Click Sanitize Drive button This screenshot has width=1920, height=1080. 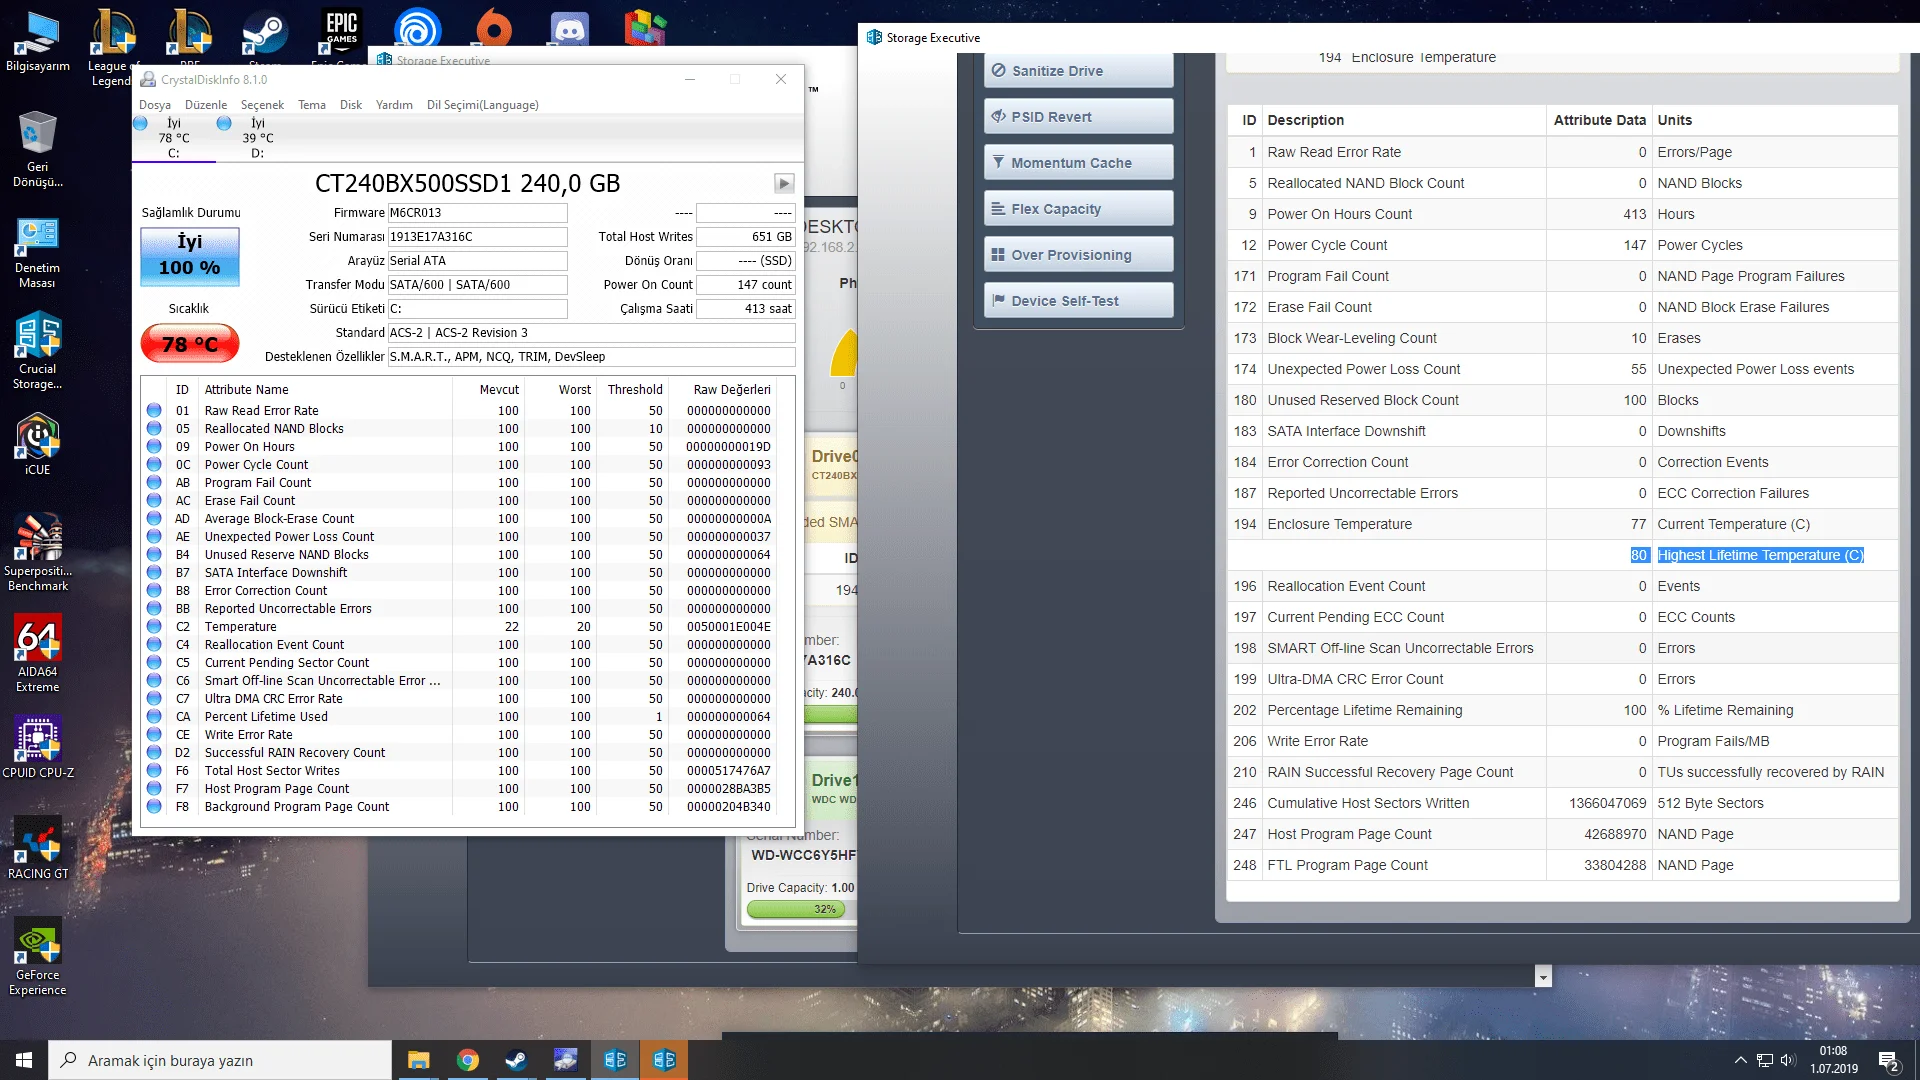click(1078, 71)
